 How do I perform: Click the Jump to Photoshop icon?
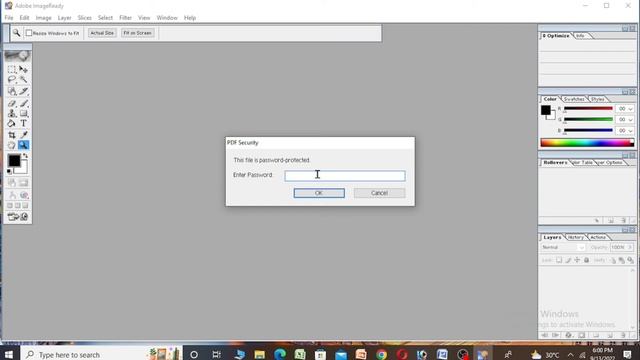click(12, 217)
